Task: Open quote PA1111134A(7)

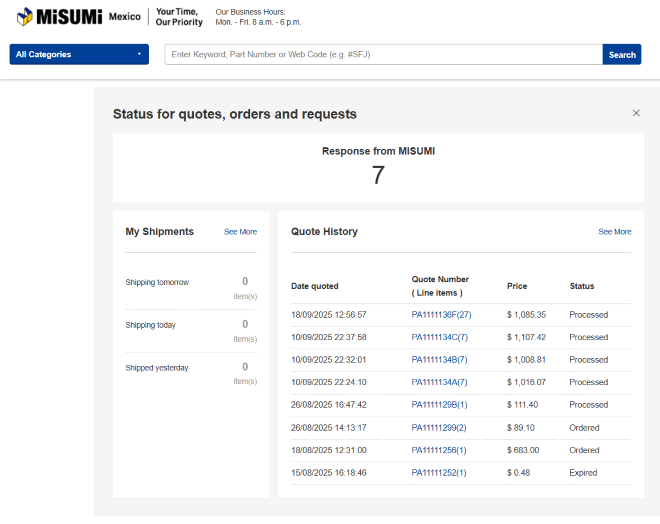Action: pyautogui.click(x=439, y=383)
